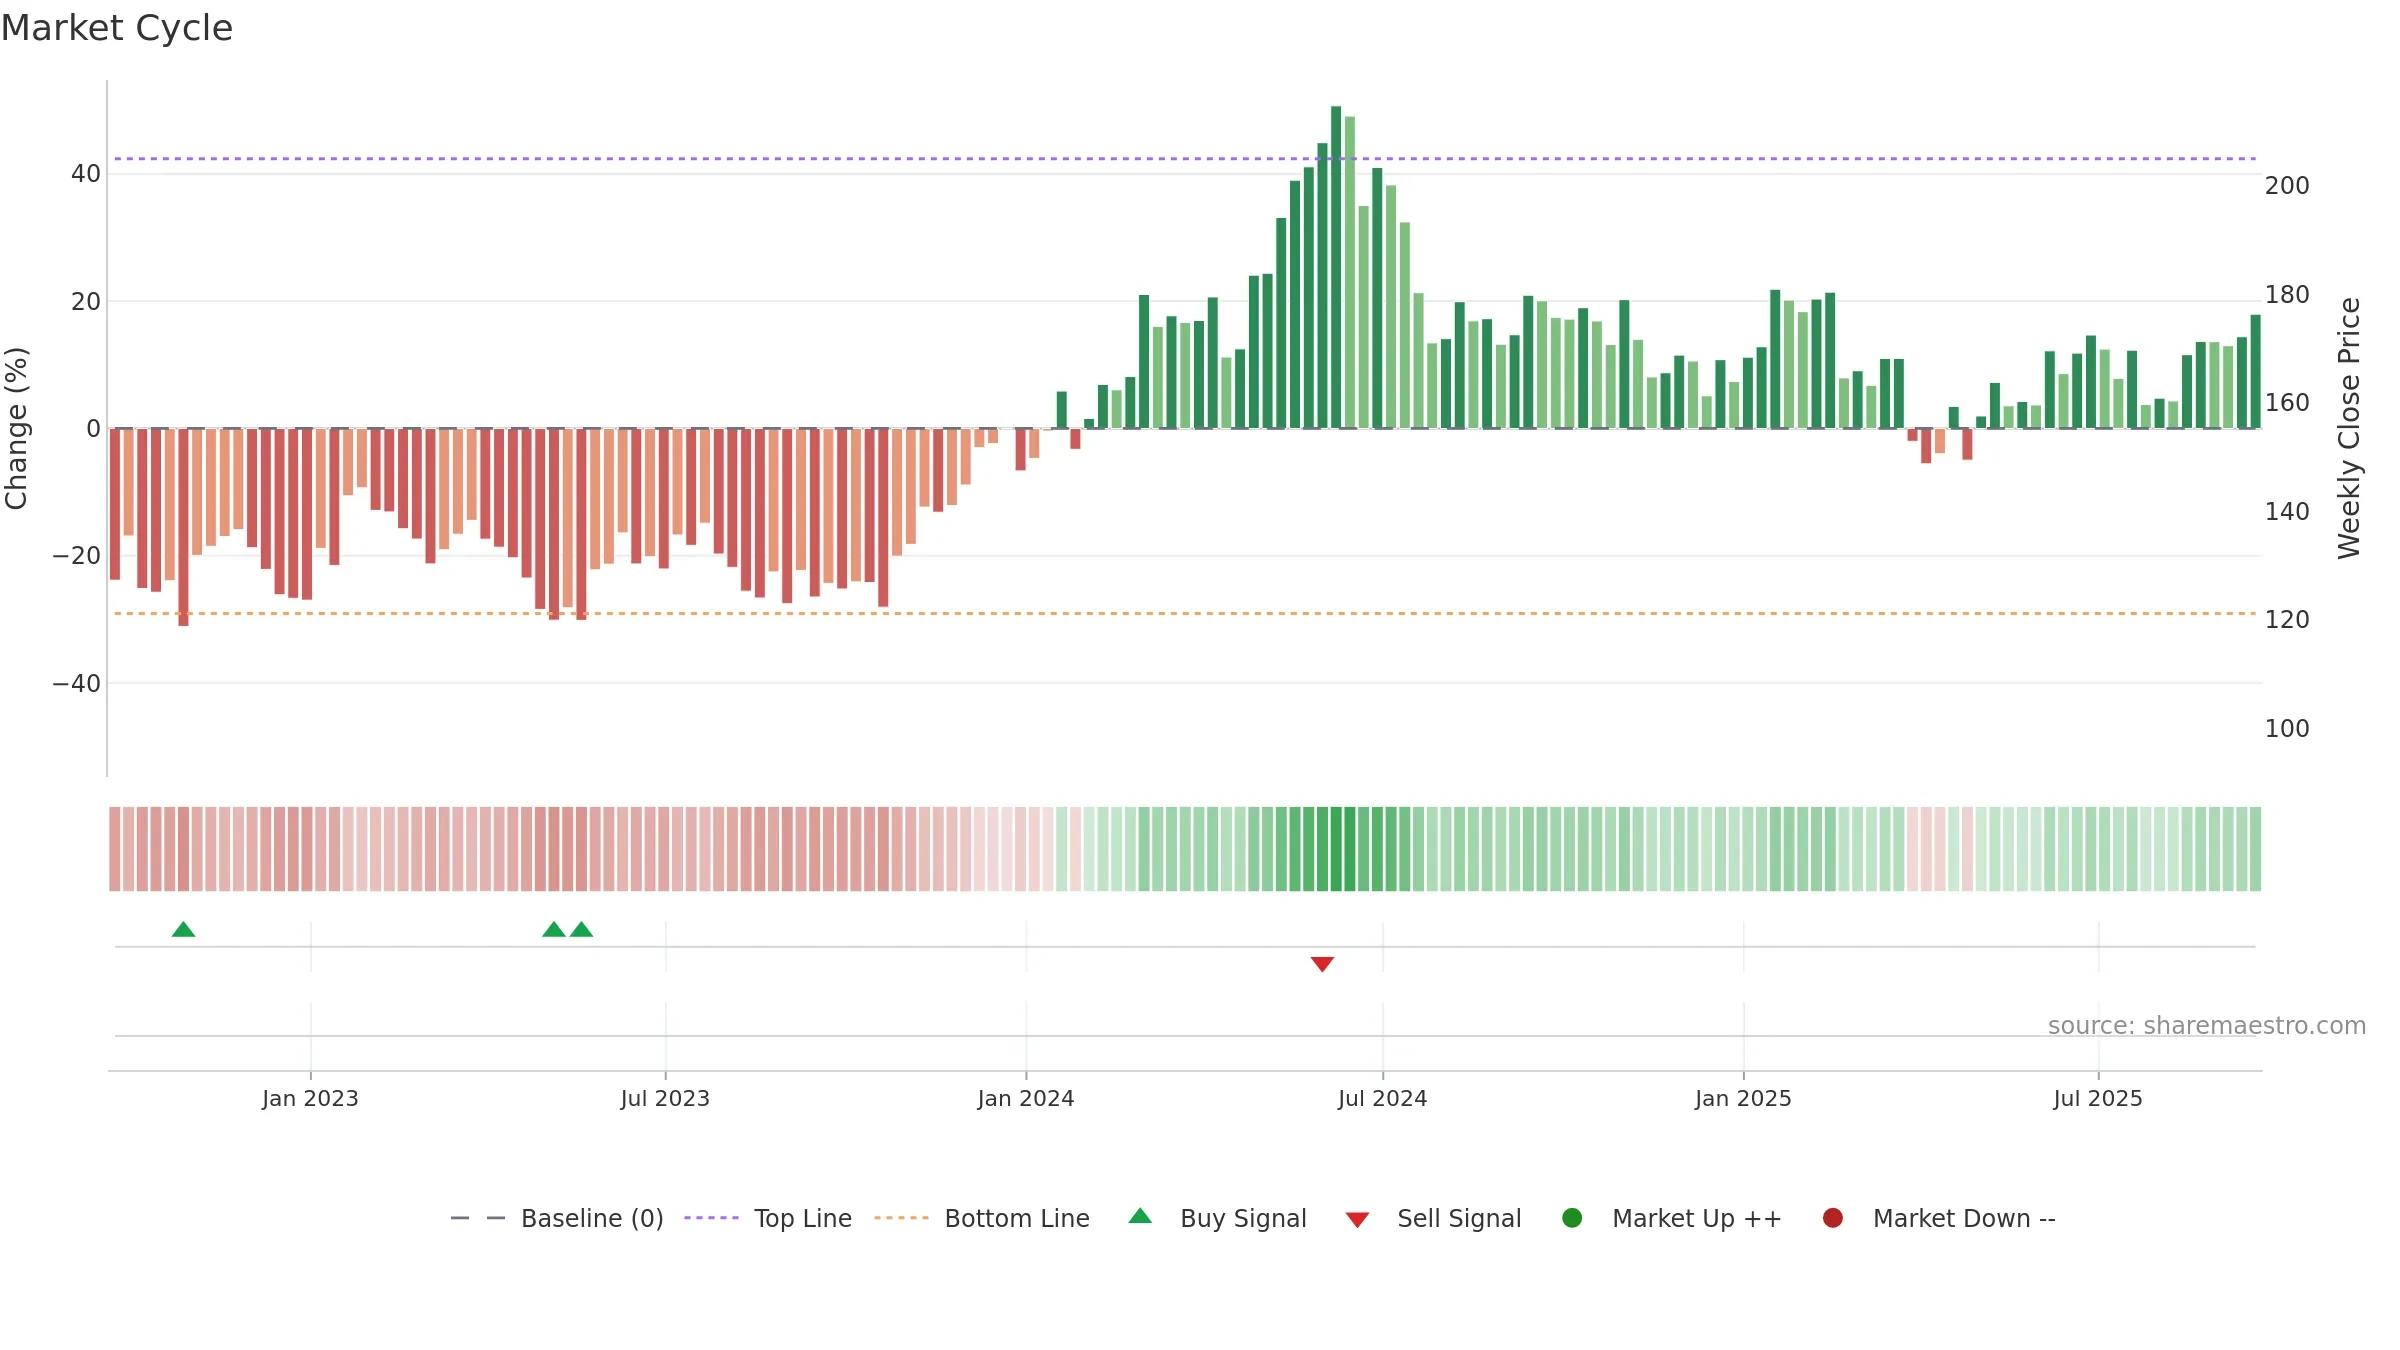Click the Jan 2023 x-axis label
The width and height of the screenshot is (2400, 1350).
(310, 1099)
